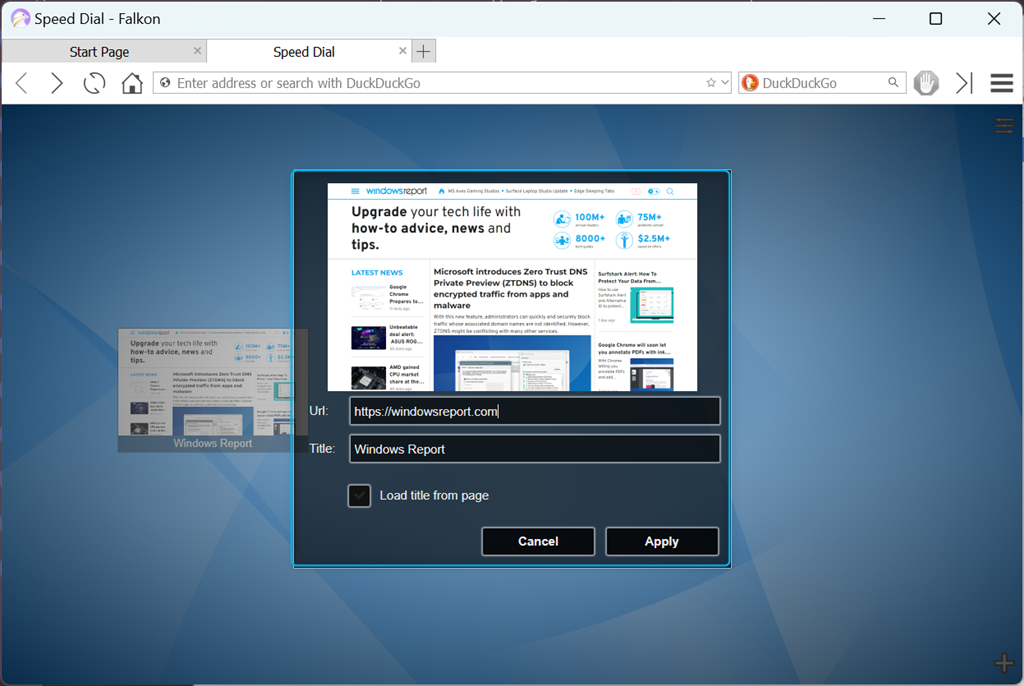The width and height of the screenshot is (1024, 686).
Task: Bookmark the page with the star icon
Action: coord(711,83)
